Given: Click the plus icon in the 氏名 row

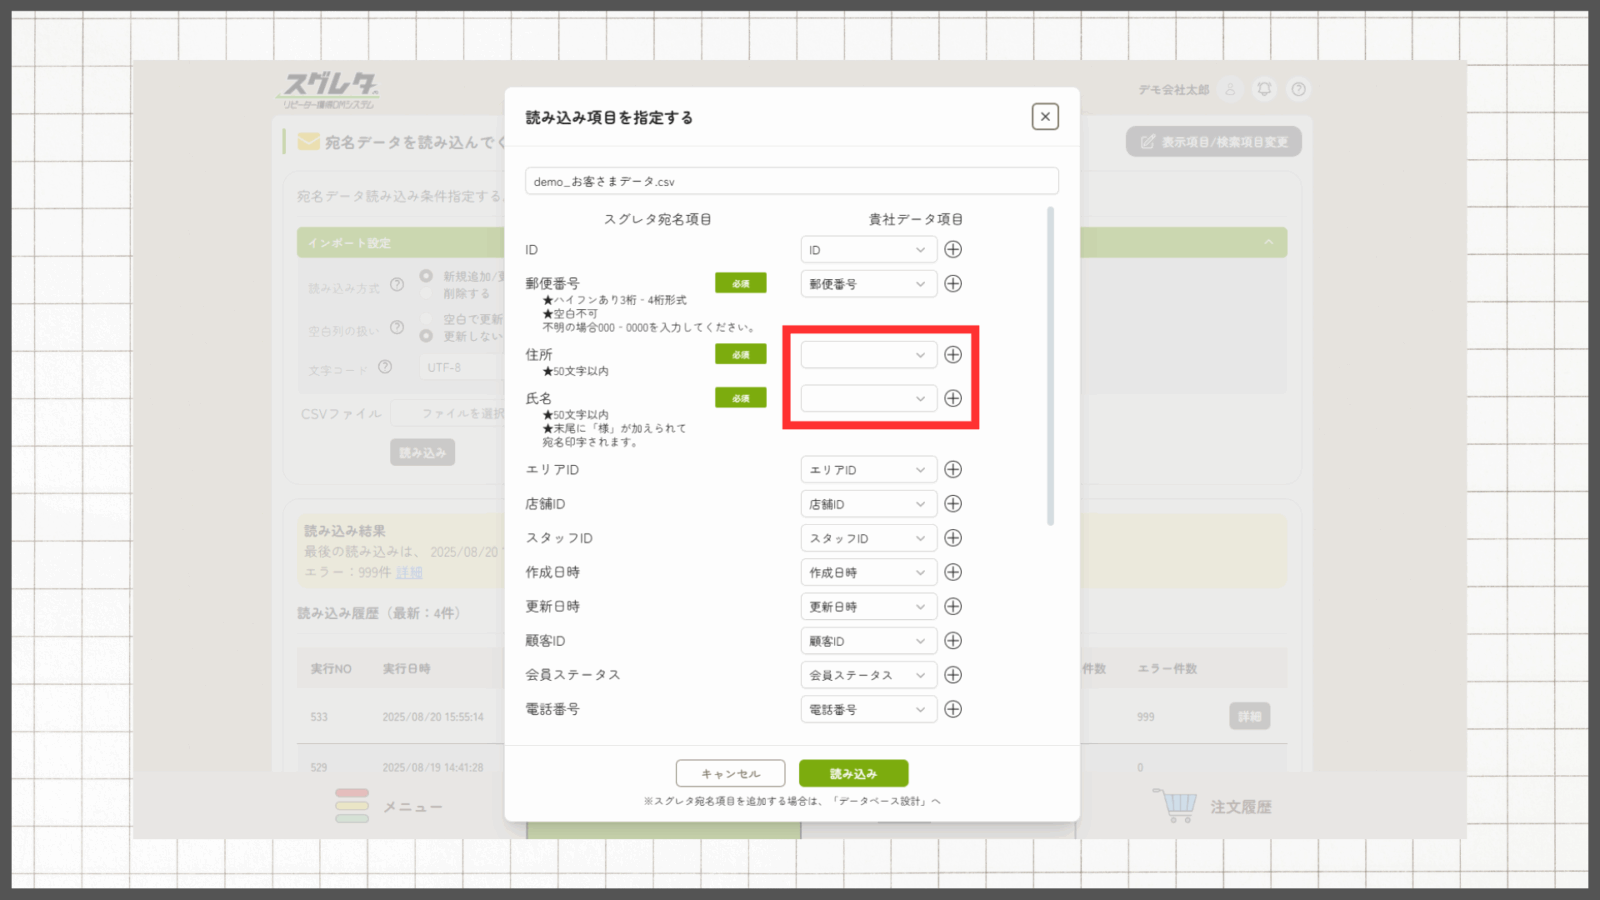Looking at the screenshot, I should pos(953,398).
